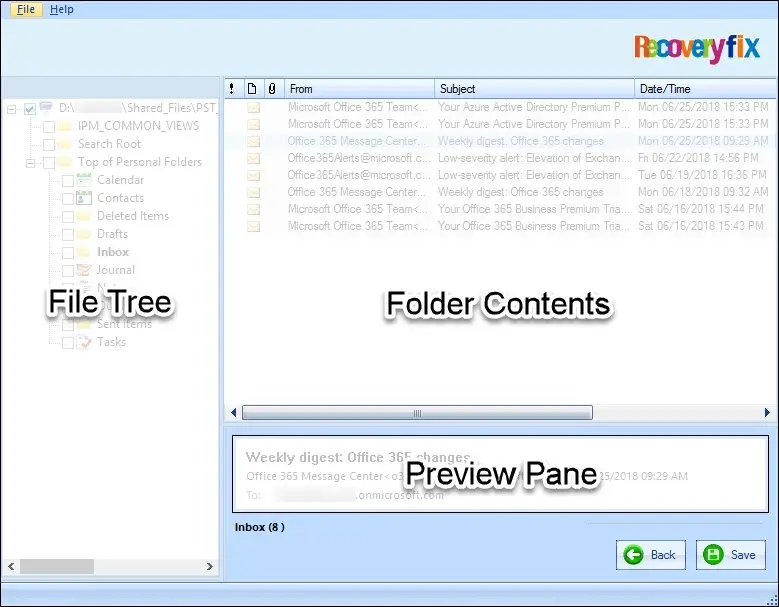Check the Tasks folder checkbox

pos(68,343)
